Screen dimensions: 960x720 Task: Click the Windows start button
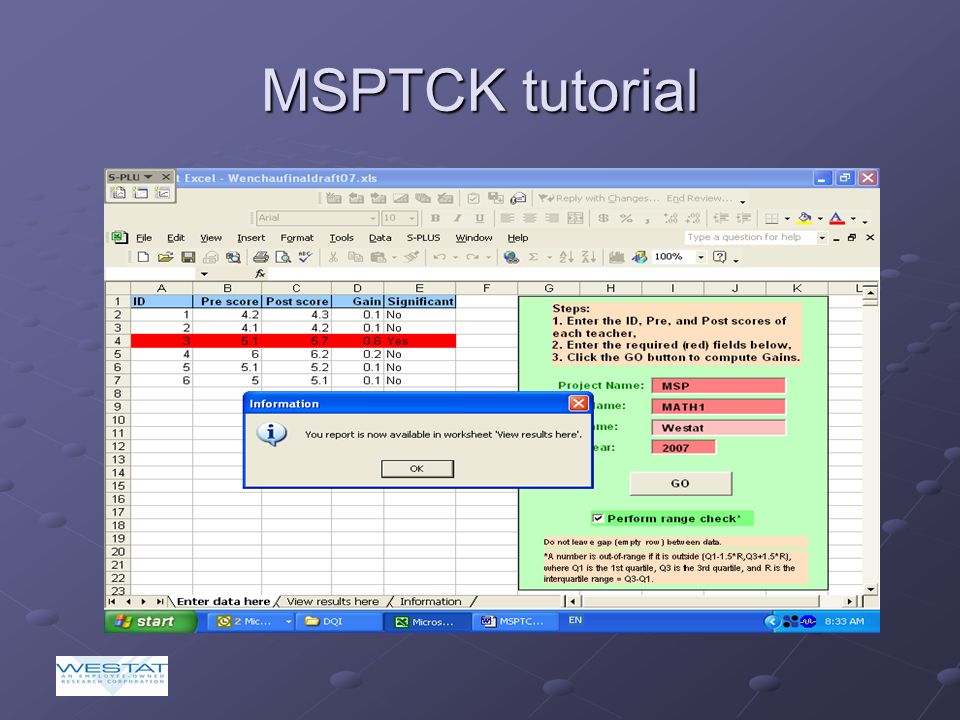[x=151, y=621]
